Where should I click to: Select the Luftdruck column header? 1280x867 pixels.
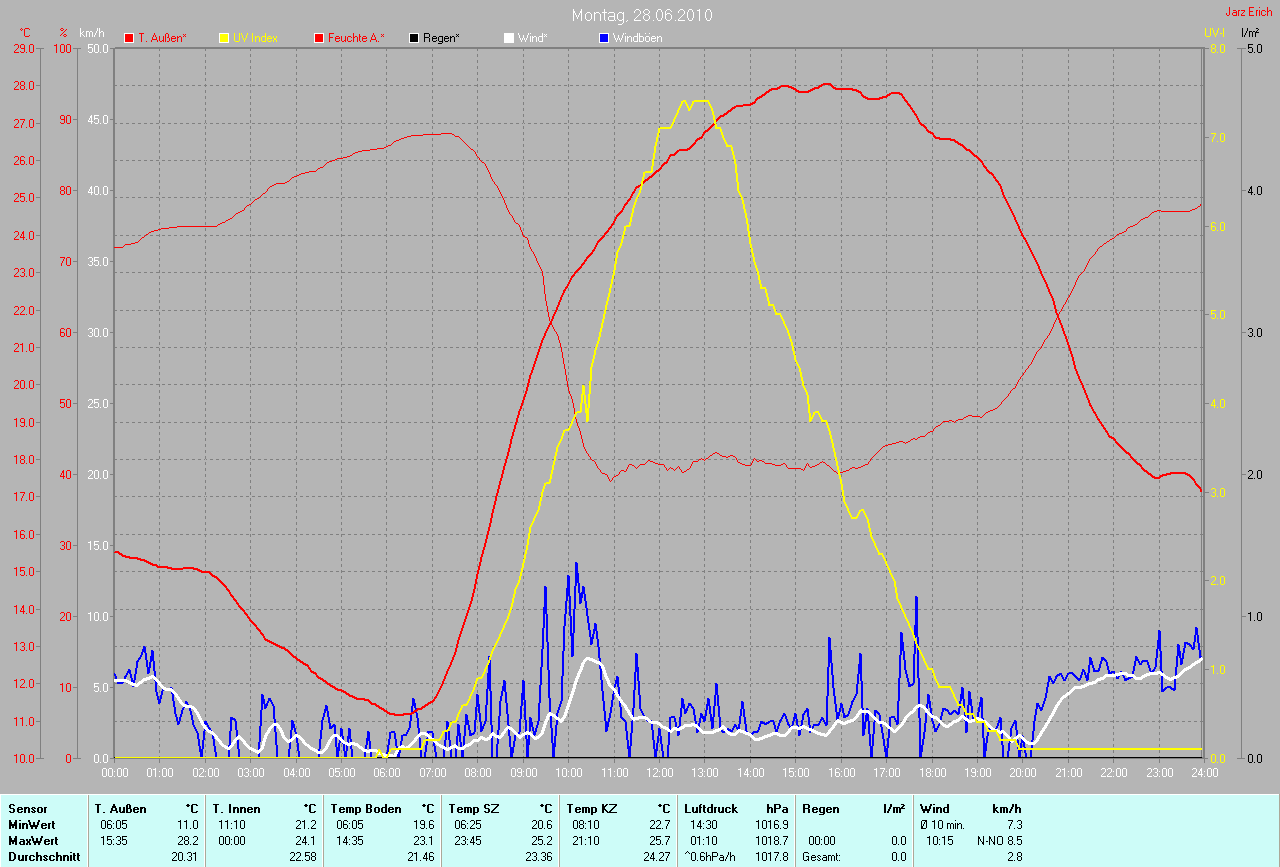(x=711, y=809)
